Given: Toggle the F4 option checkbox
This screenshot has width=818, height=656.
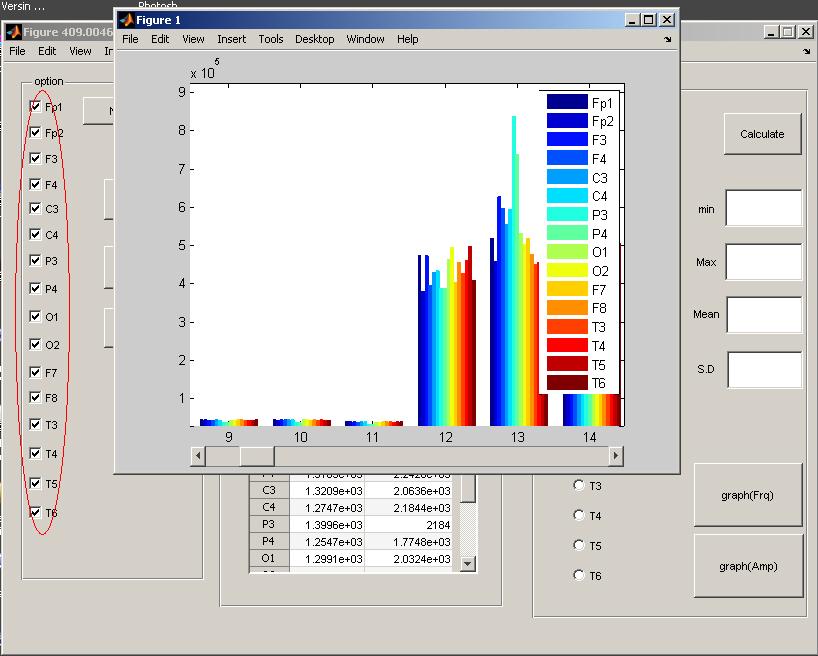Looking at the screenshot, I should [35, 184].
